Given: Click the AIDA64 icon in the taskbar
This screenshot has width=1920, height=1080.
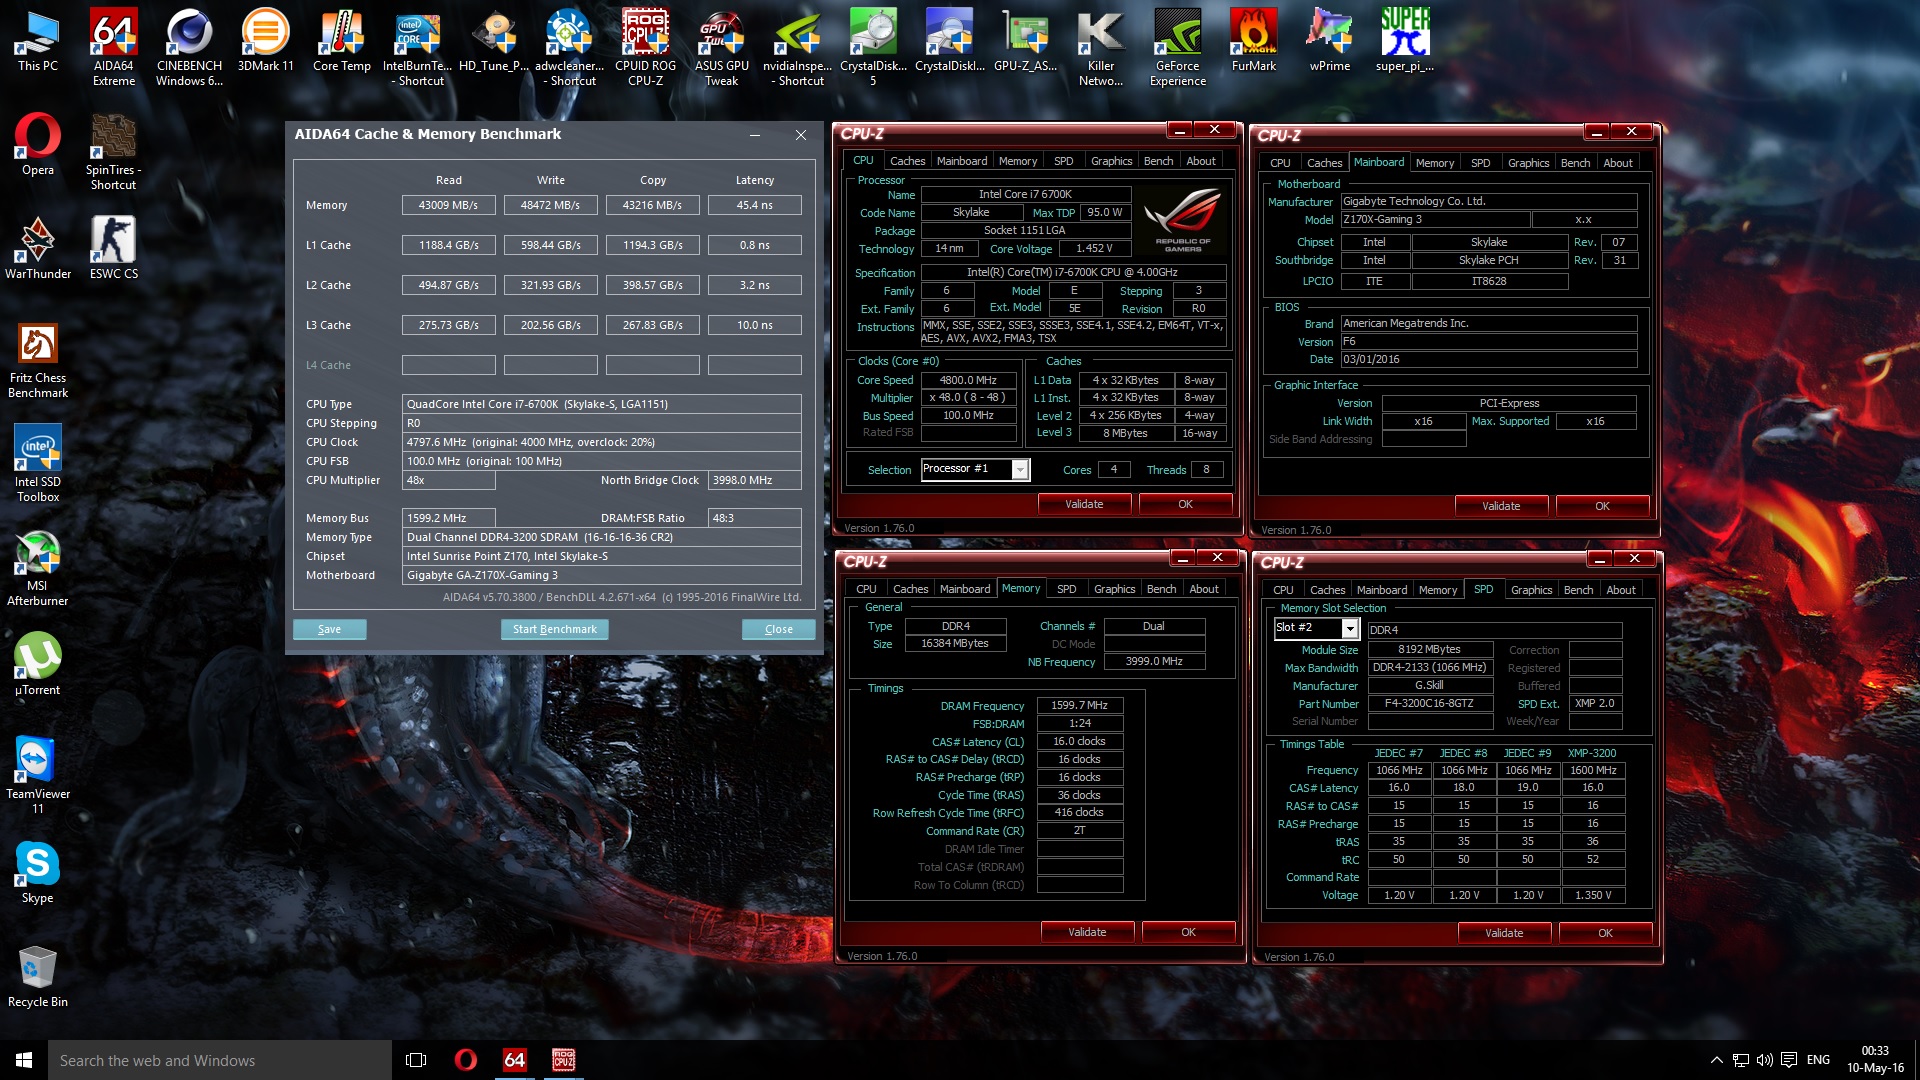Looking at the screenshot, I should [514, 1060].
